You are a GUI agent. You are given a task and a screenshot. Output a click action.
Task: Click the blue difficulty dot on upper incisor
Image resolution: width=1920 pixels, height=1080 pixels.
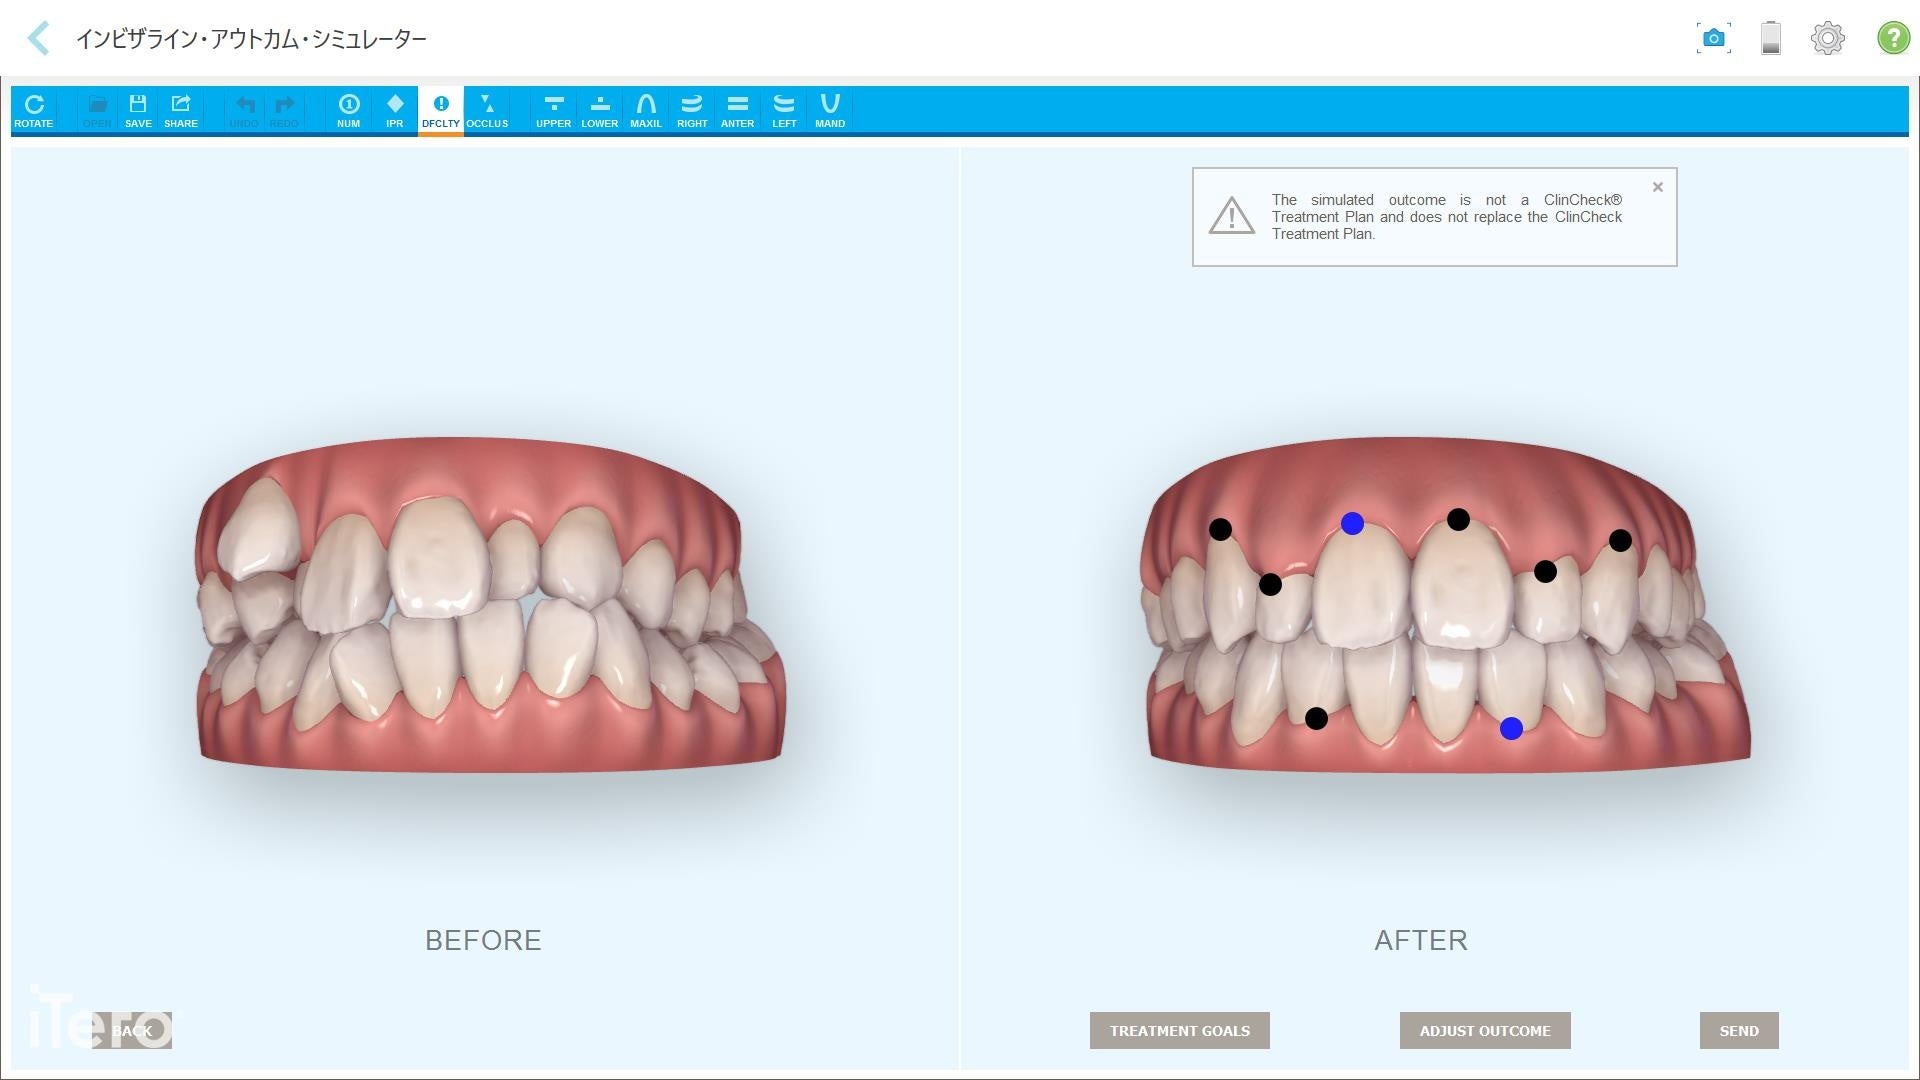pos(1352,523)
